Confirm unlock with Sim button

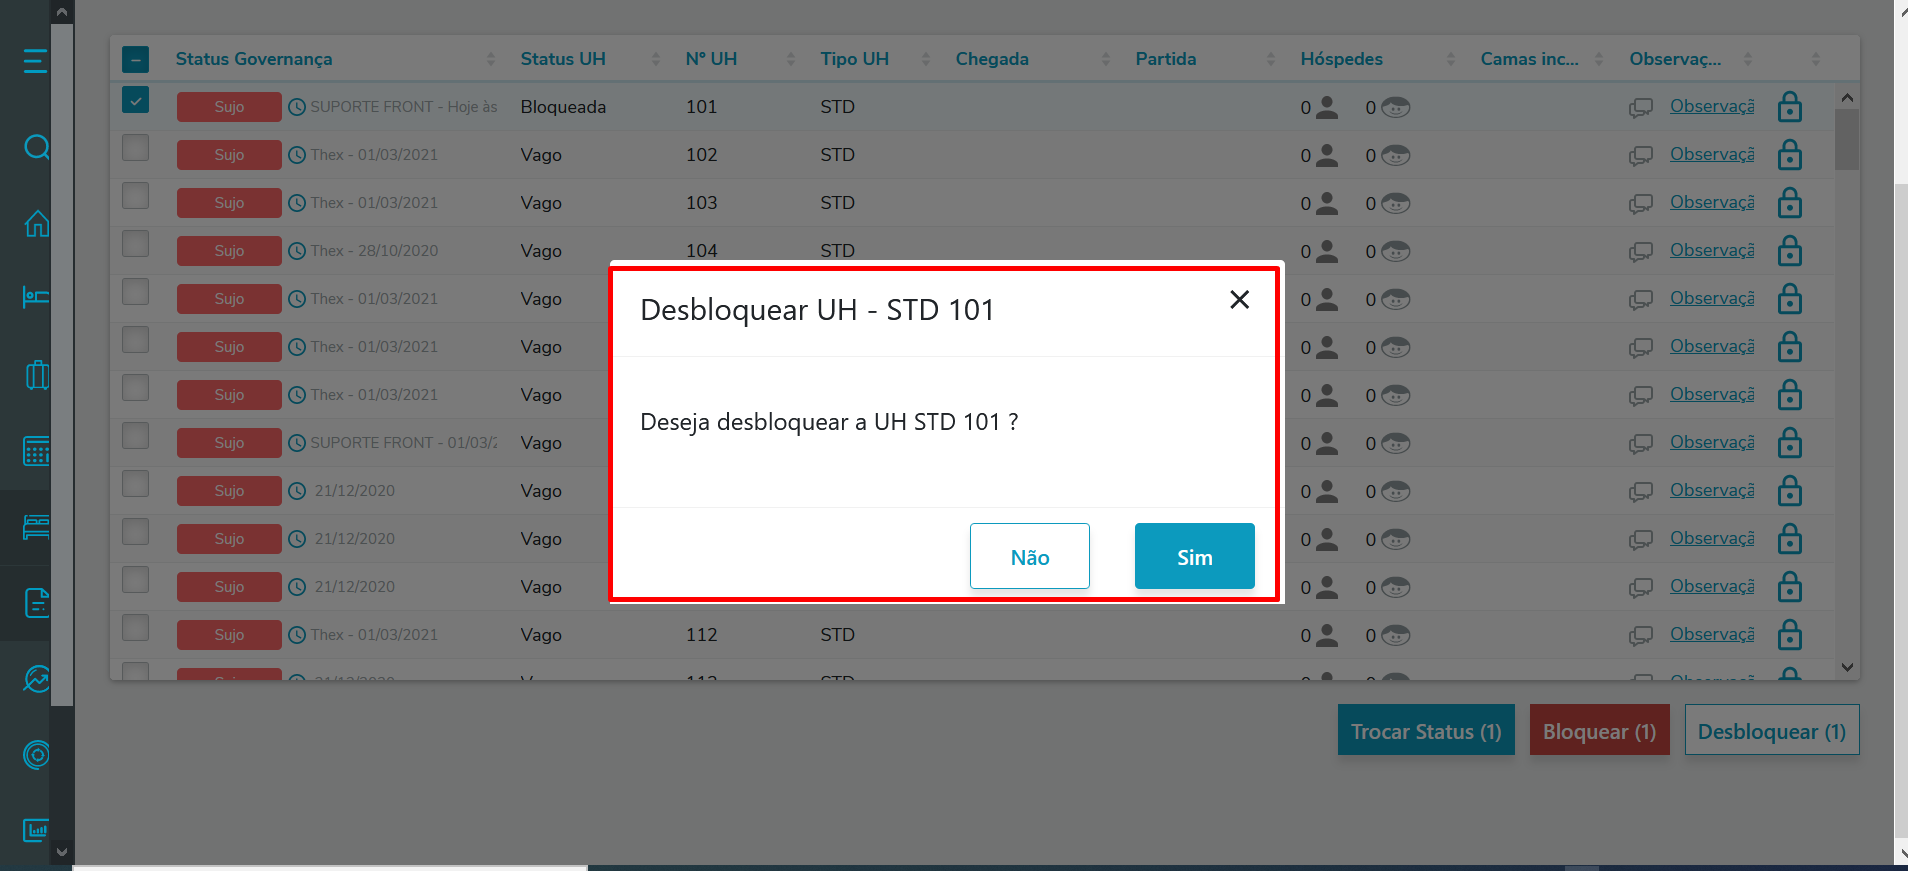pos(1195,556)
